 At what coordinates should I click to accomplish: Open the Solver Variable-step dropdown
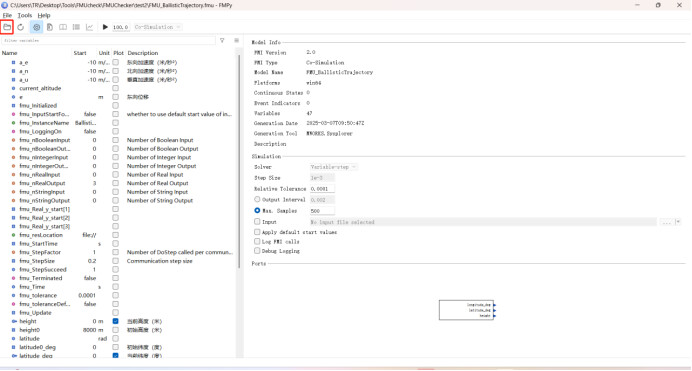[x=334, y=167]
